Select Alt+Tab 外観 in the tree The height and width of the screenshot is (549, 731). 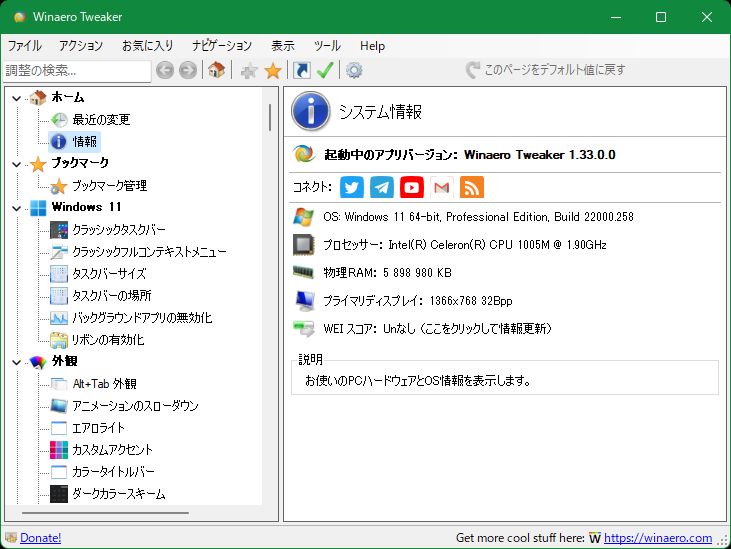click(104, 384)
